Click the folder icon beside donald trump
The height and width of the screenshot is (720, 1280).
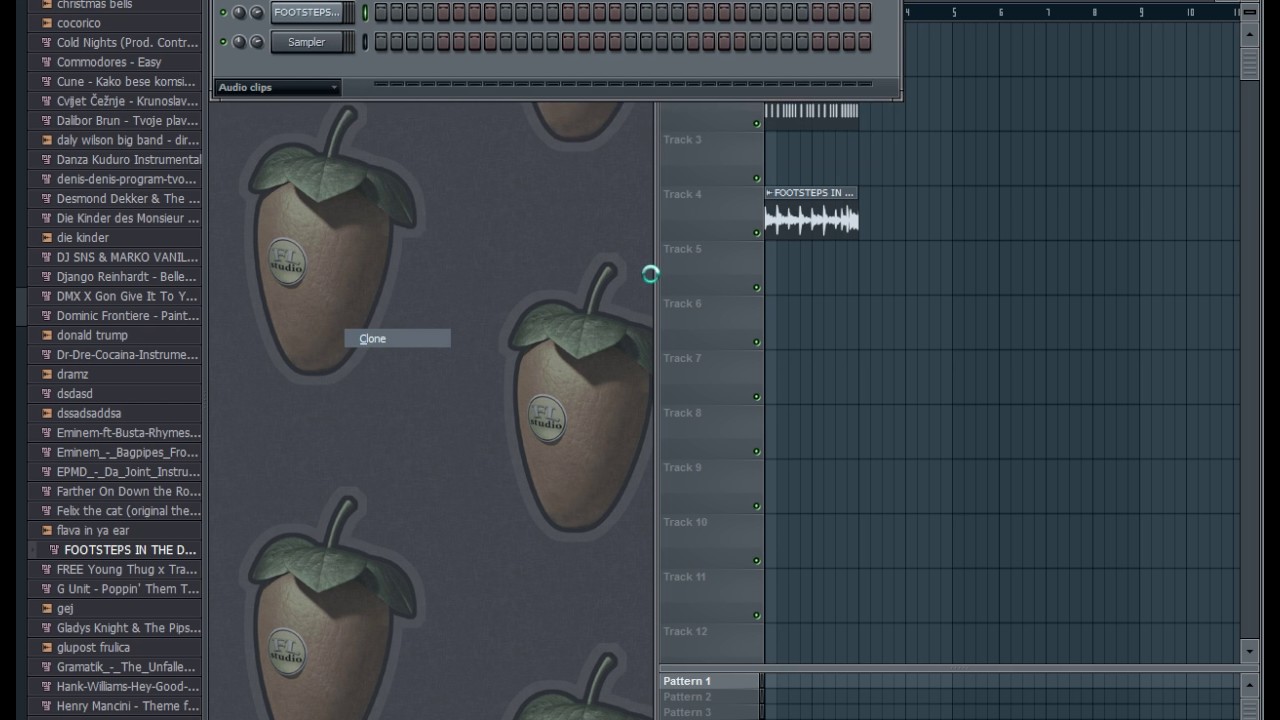(46, 335)
